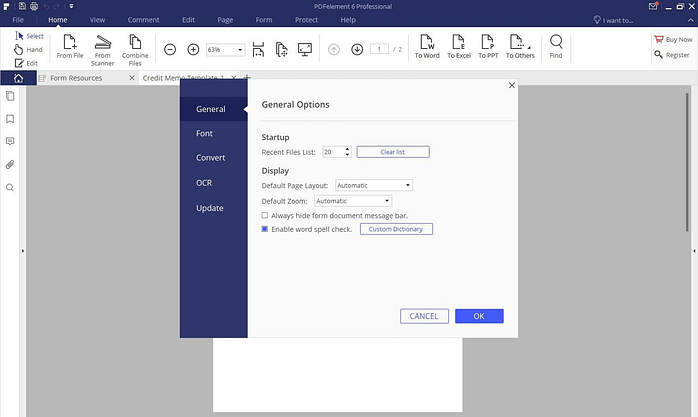The image size is (698, 417).
Task: Click the page number input field
Action: coord(379,49)
